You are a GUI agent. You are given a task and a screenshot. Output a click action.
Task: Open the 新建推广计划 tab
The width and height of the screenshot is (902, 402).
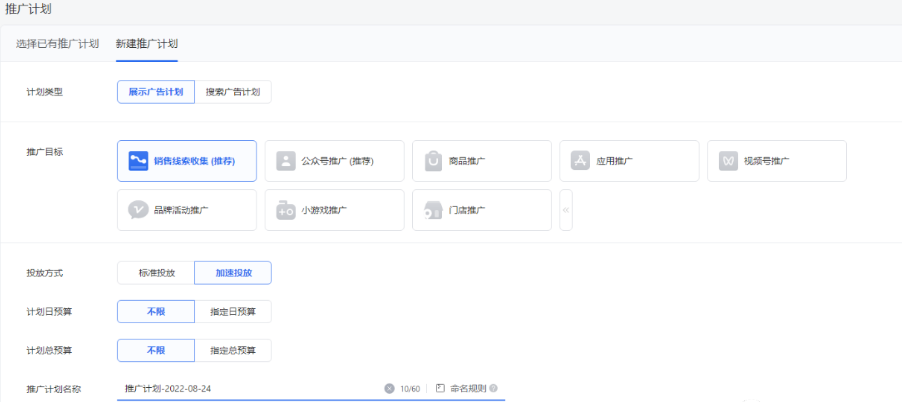(147, 44)
